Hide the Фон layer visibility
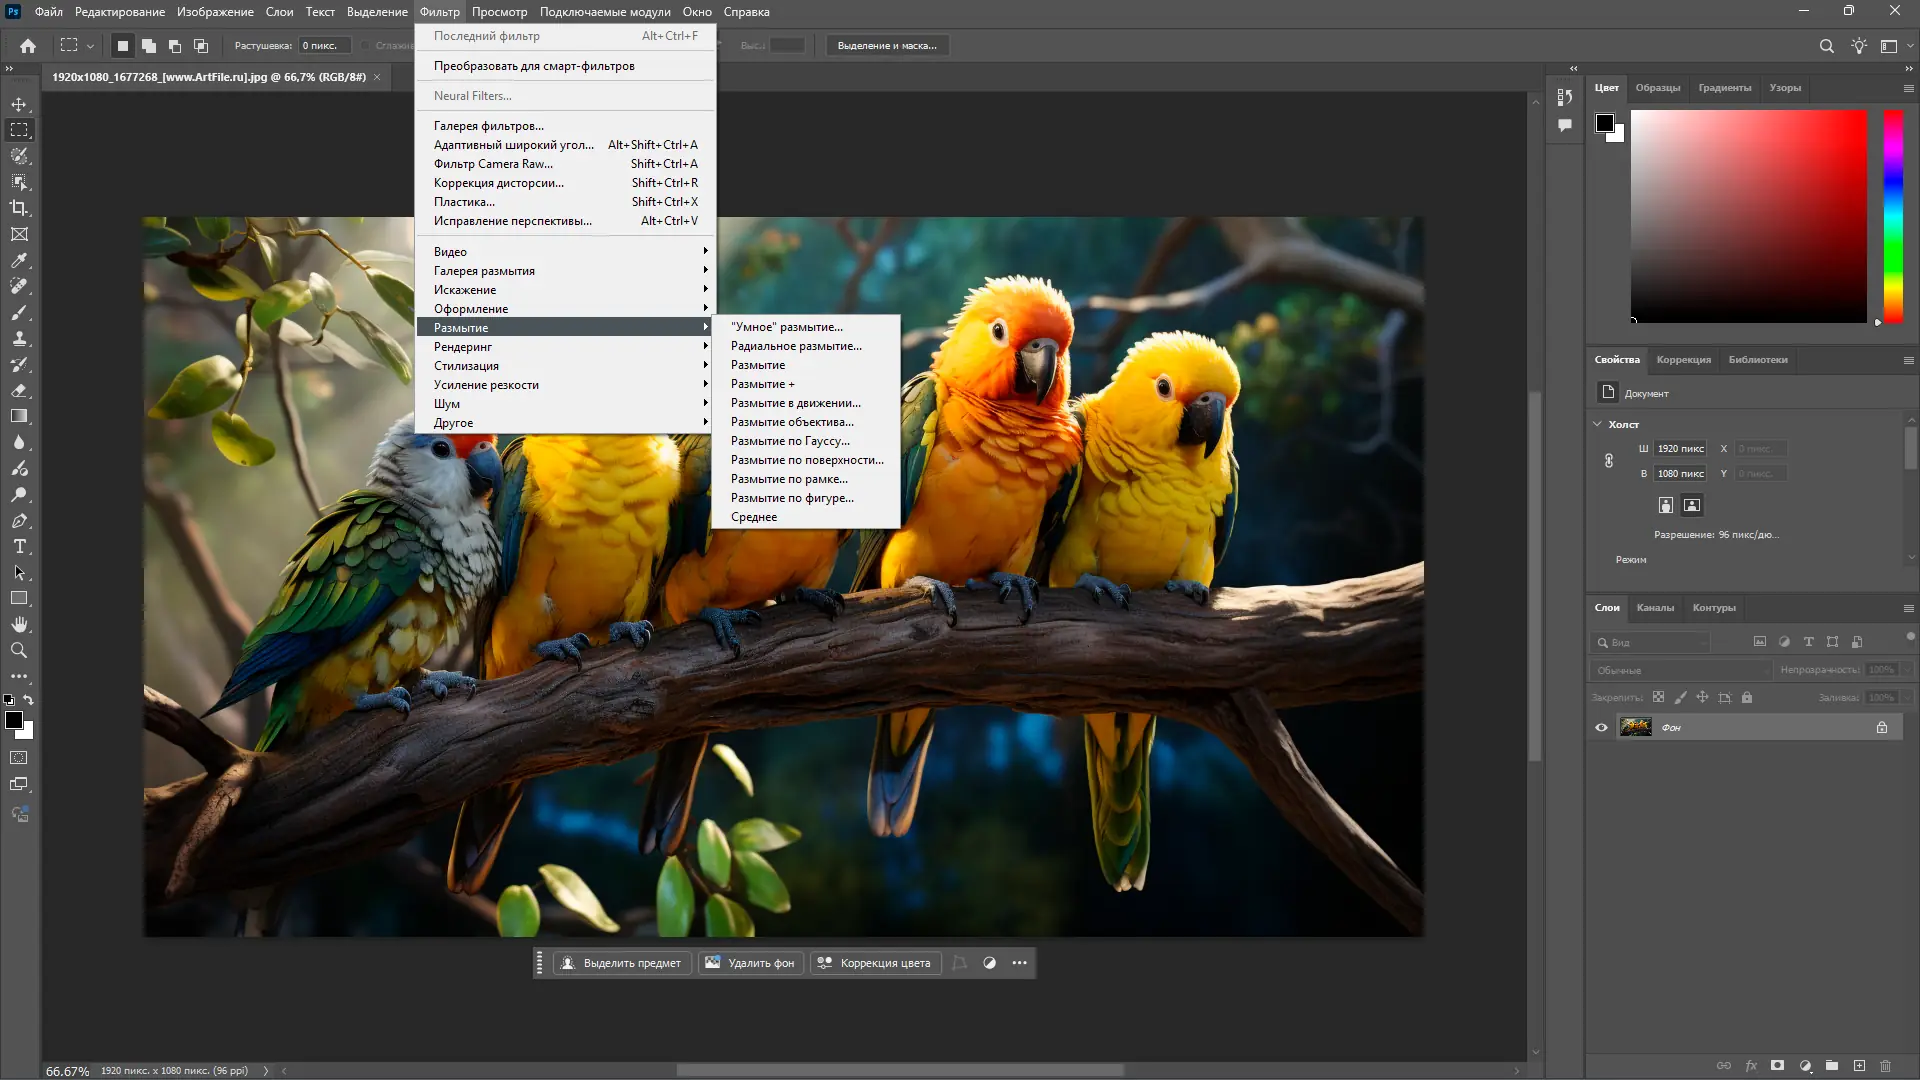 pos(1601,727)
